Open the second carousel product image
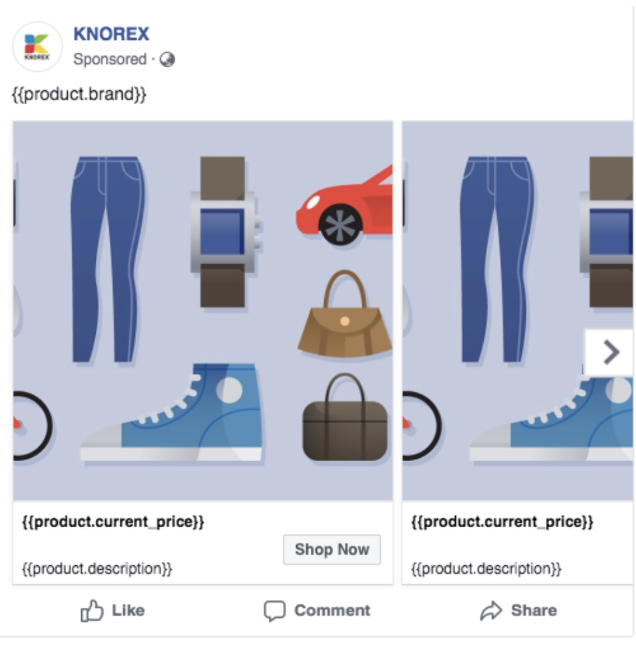636x656 pixels. [517, 310]
